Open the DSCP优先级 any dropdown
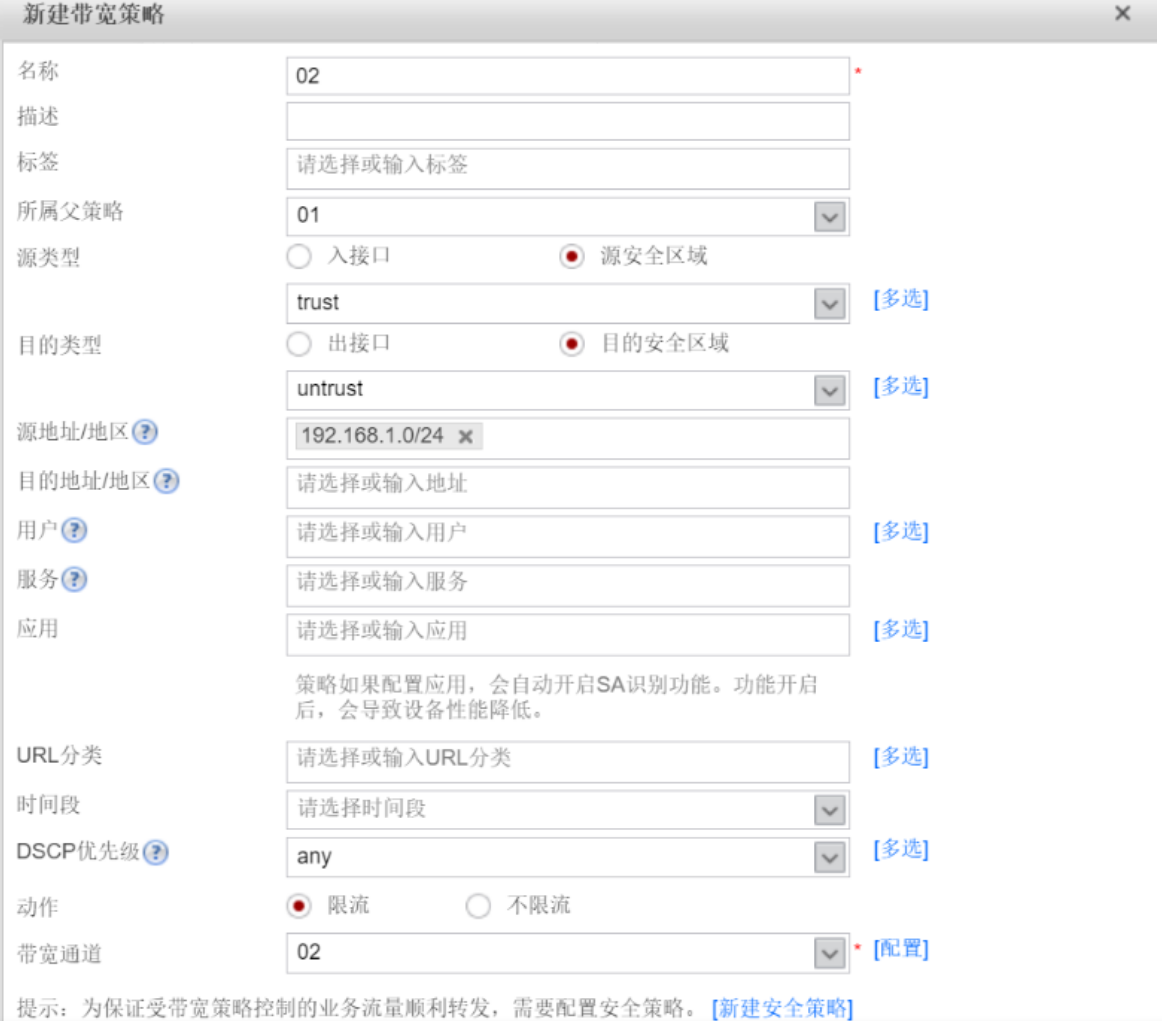The image size is (1162, 1021). (x=829, y=858)
